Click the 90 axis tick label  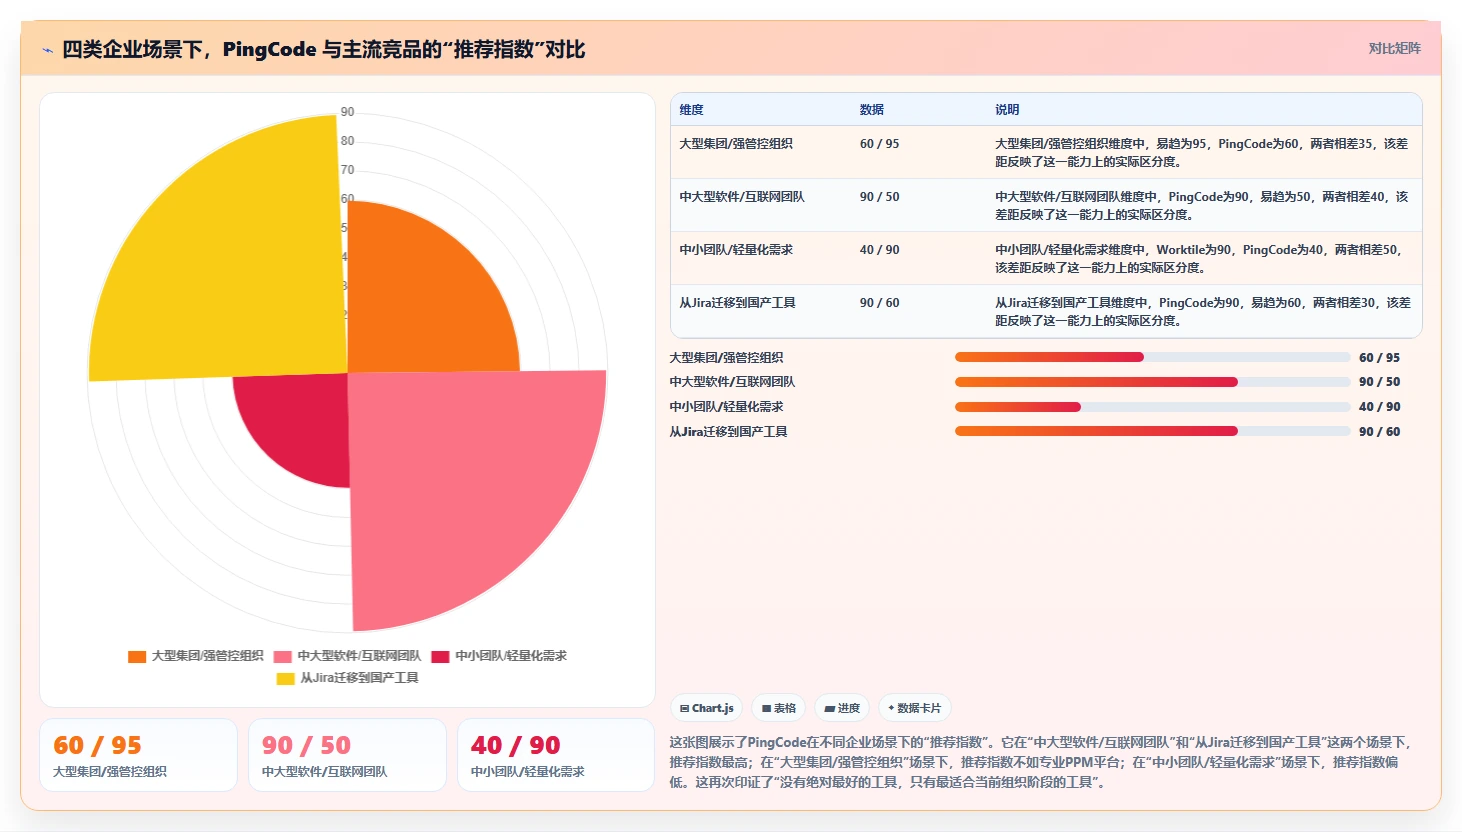pos(347,112)
